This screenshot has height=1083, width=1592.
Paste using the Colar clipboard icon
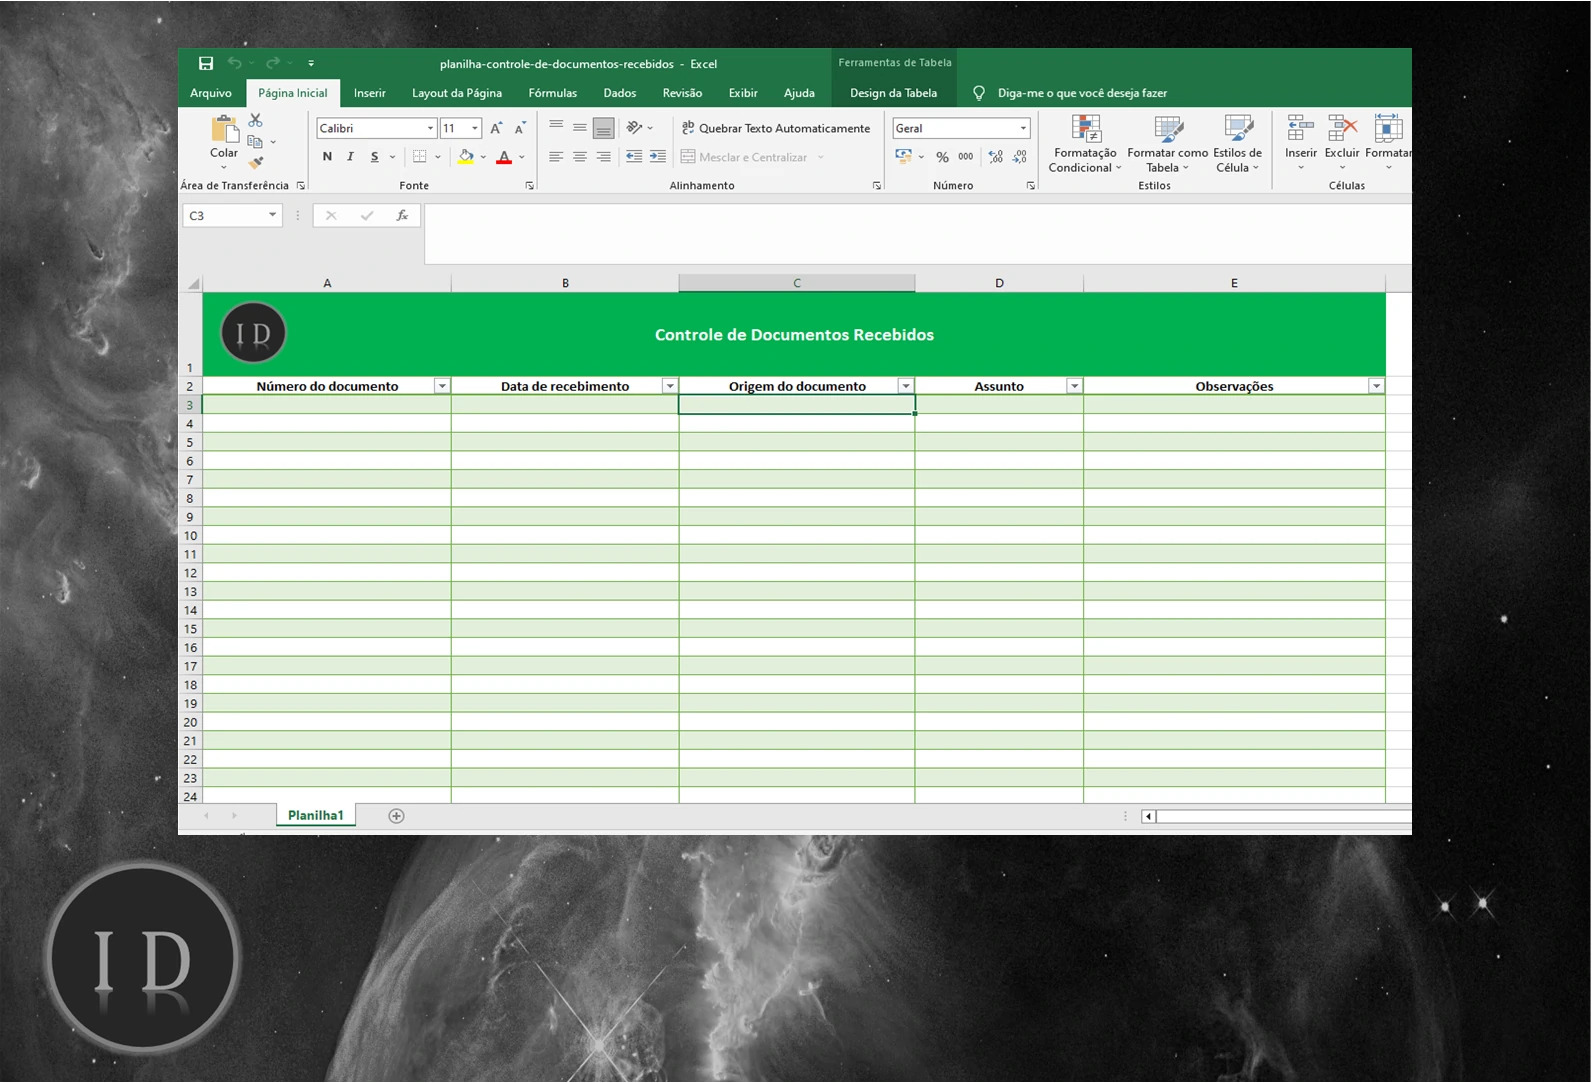pos(224,130)
